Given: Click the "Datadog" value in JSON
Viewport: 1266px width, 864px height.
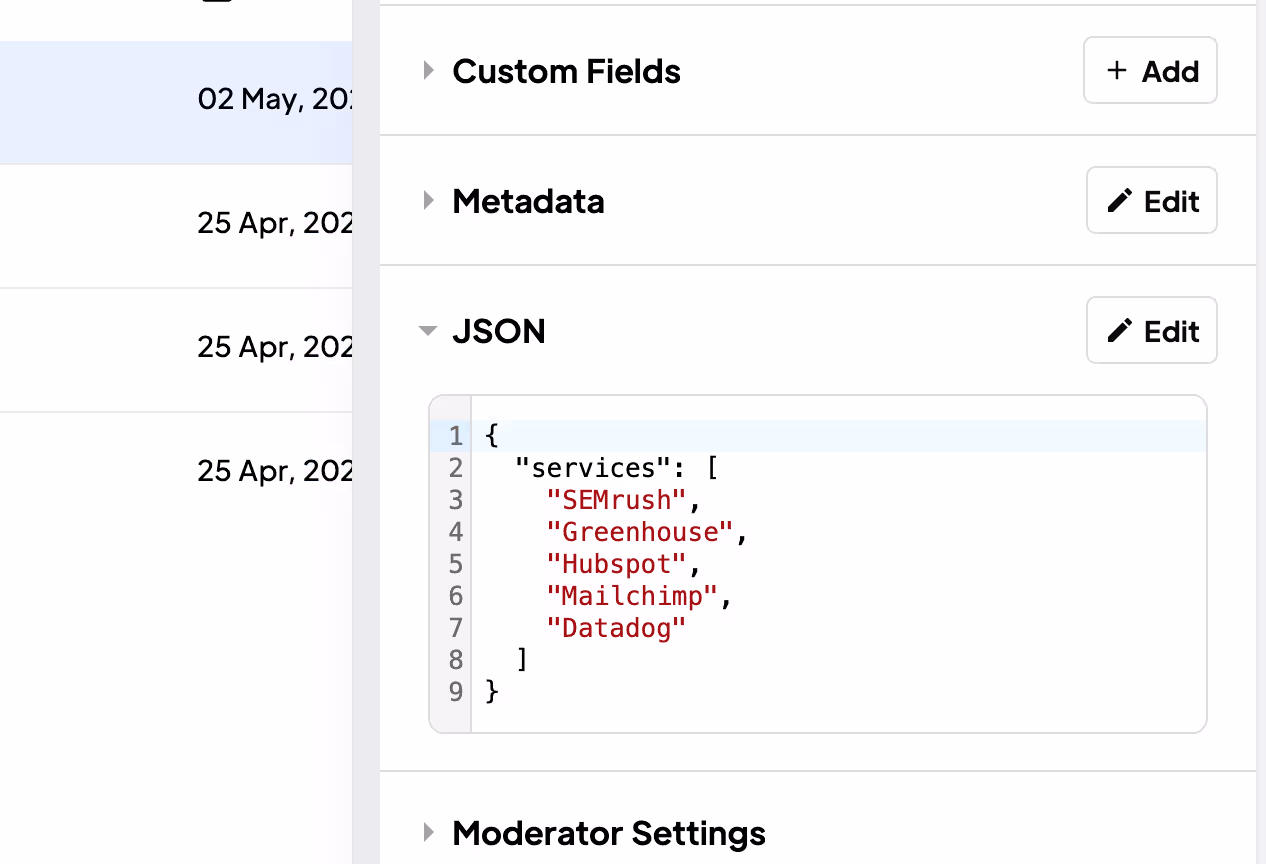Looking at the screenshot, I should [x=617, y=628].
